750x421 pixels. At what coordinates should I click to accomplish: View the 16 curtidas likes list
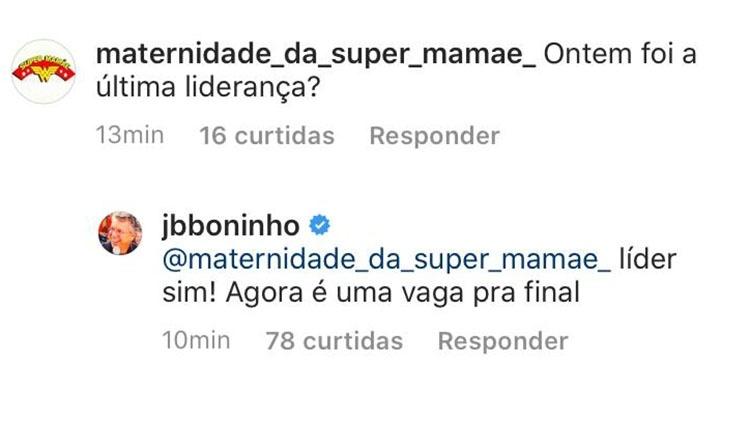[267, 135]
